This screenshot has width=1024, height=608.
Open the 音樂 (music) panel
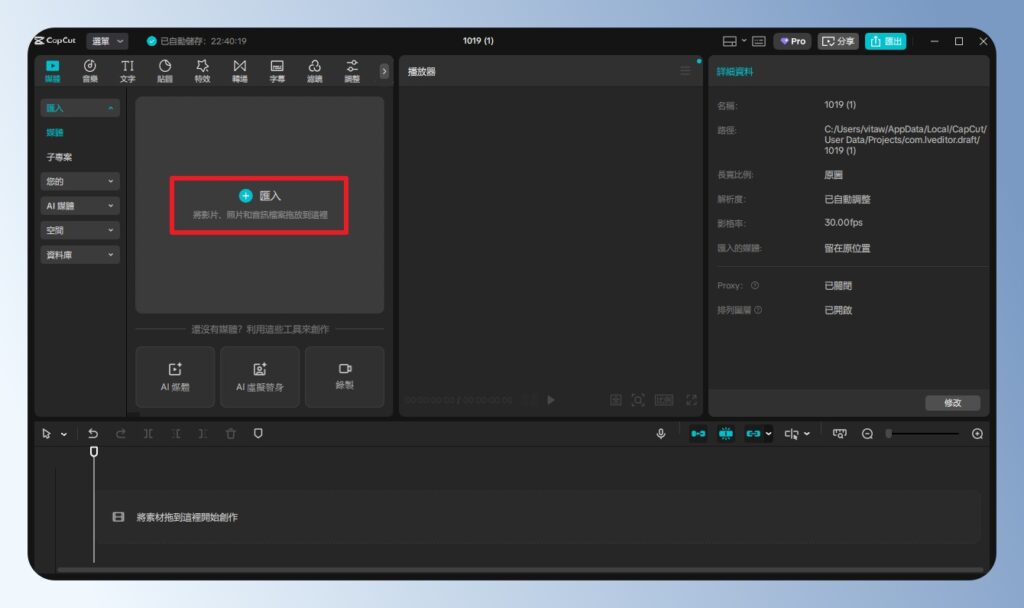pyautogui.click(x=90, y=70)
